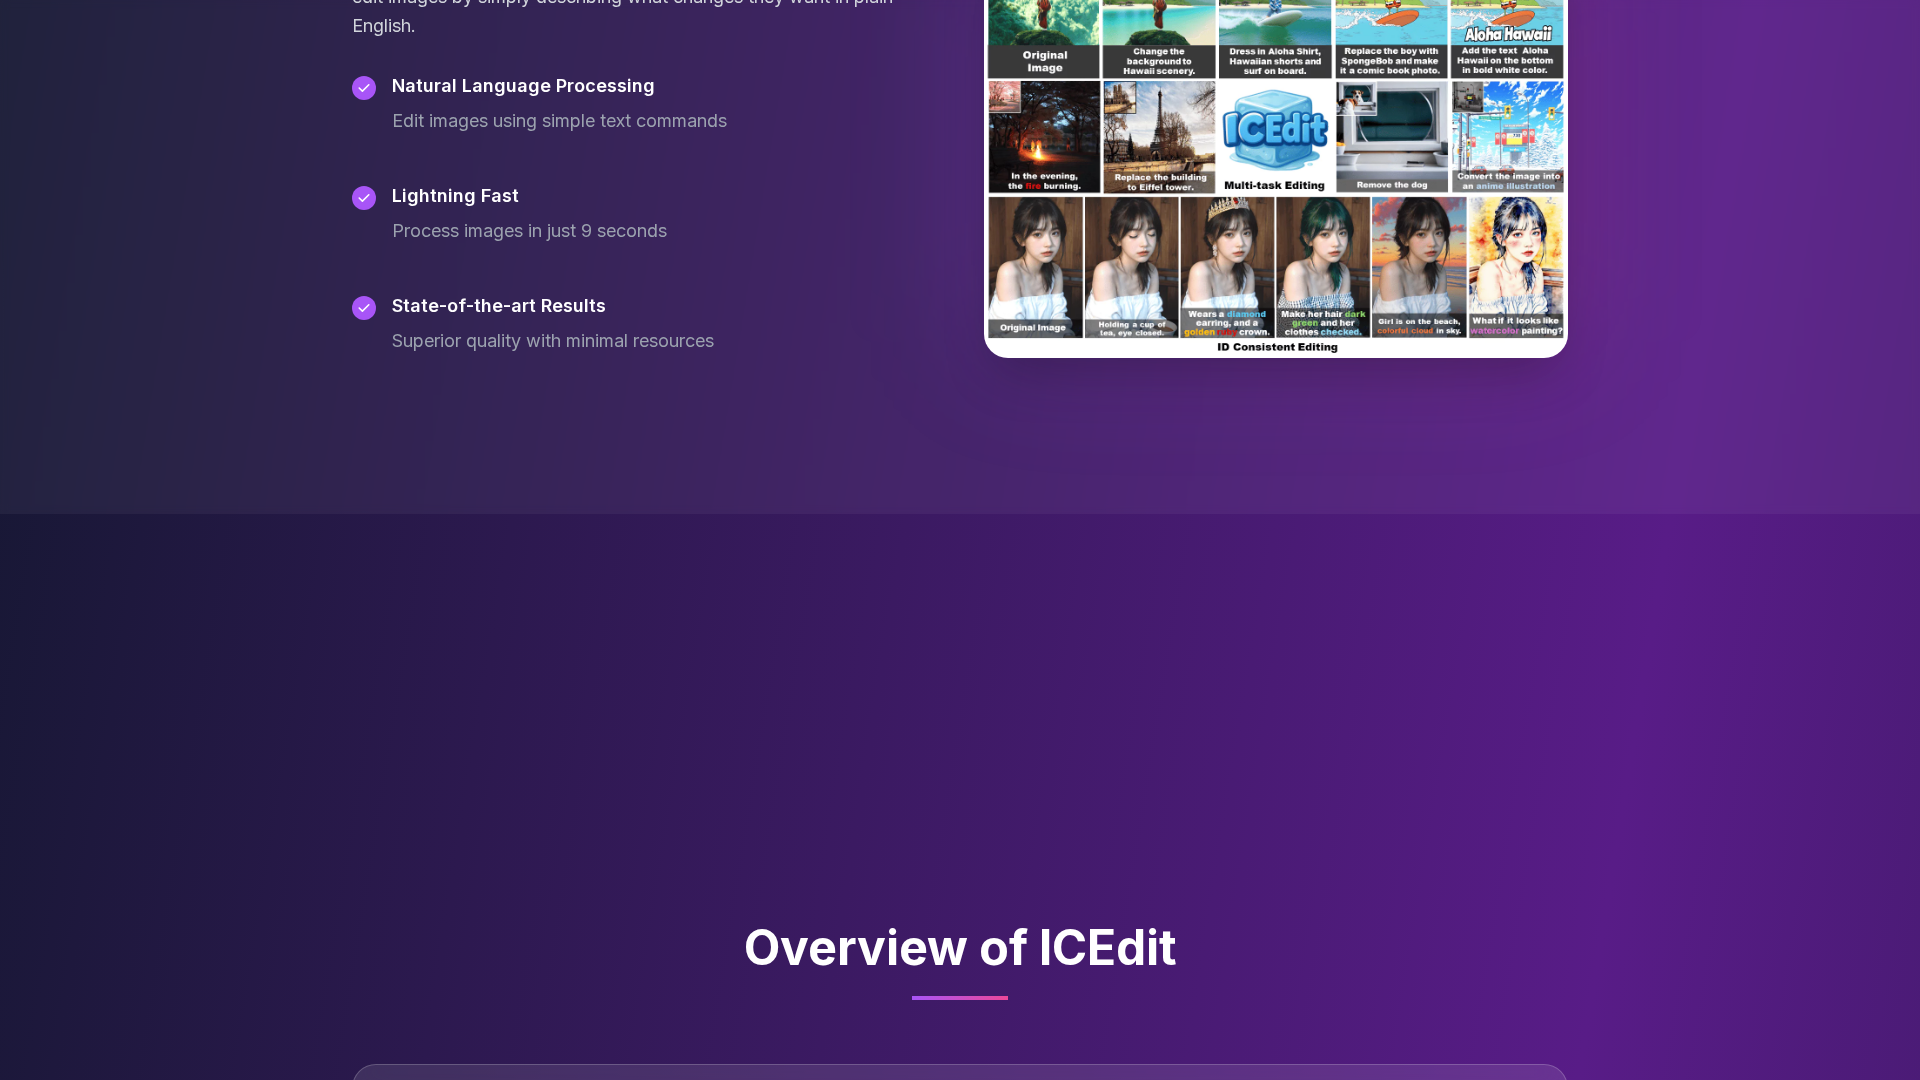Select the ICEdit ice cube logo

point(1275,130)
